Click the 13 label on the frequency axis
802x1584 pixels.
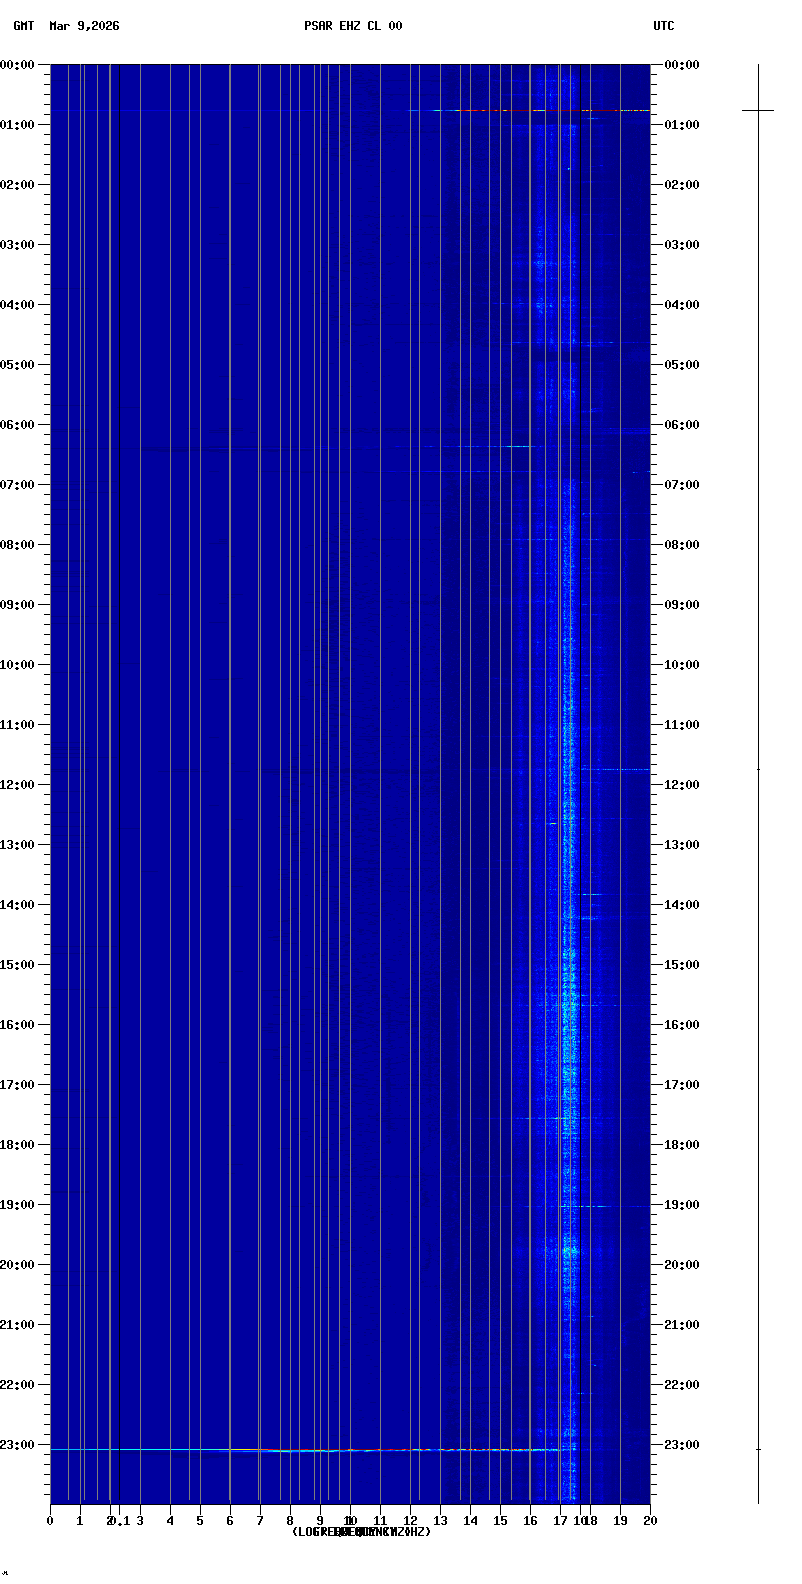tap(440, 1521)
